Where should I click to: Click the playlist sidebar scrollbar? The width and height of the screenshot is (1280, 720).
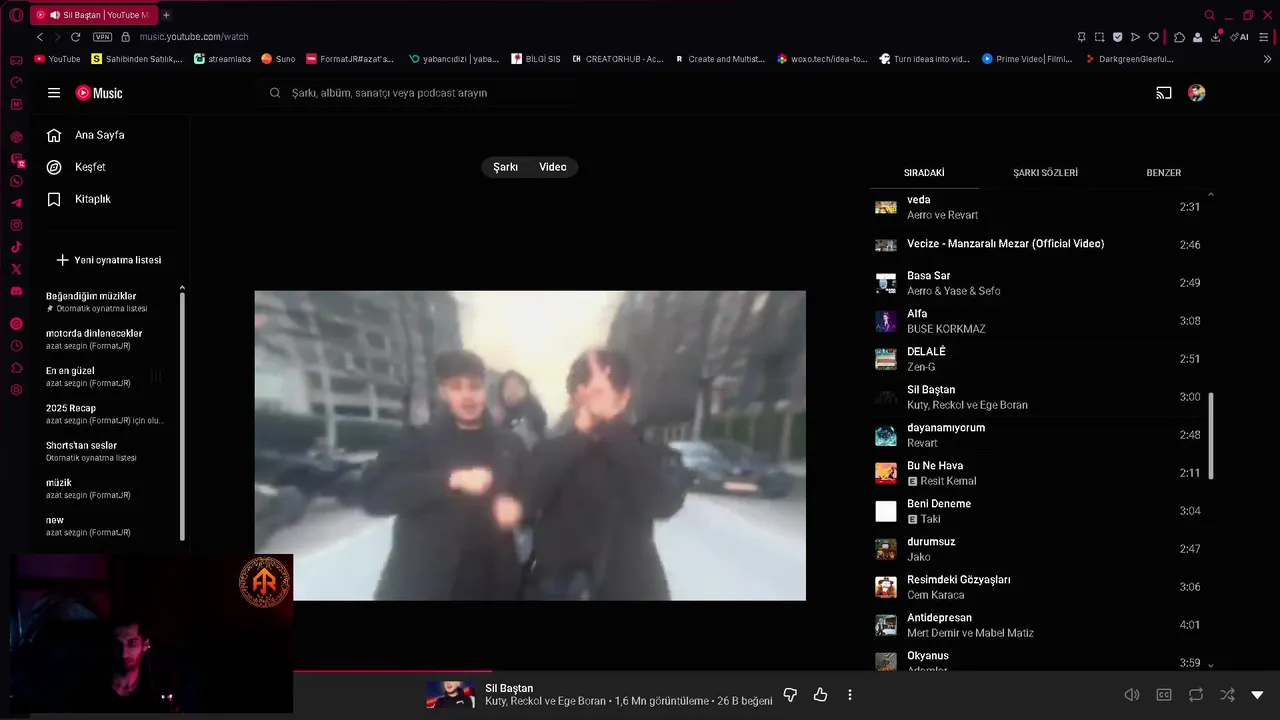[x=182, y=414]
